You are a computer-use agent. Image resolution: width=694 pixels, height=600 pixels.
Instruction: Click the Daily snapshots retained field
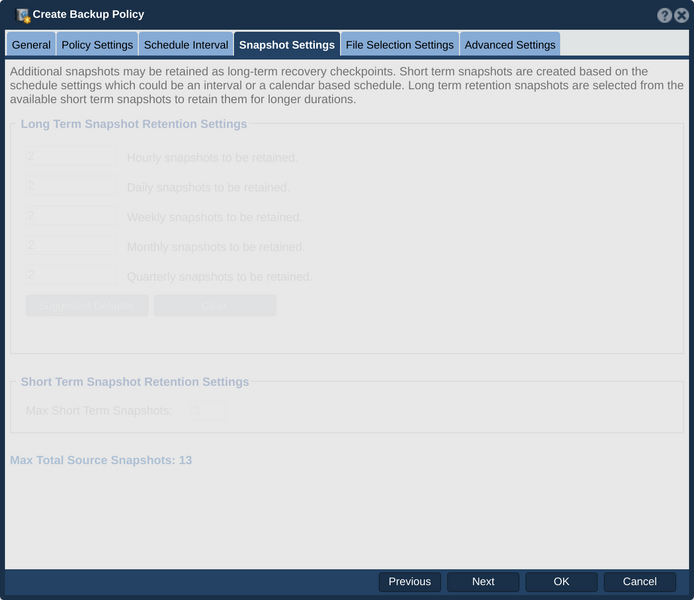click(x=71, y=185)
